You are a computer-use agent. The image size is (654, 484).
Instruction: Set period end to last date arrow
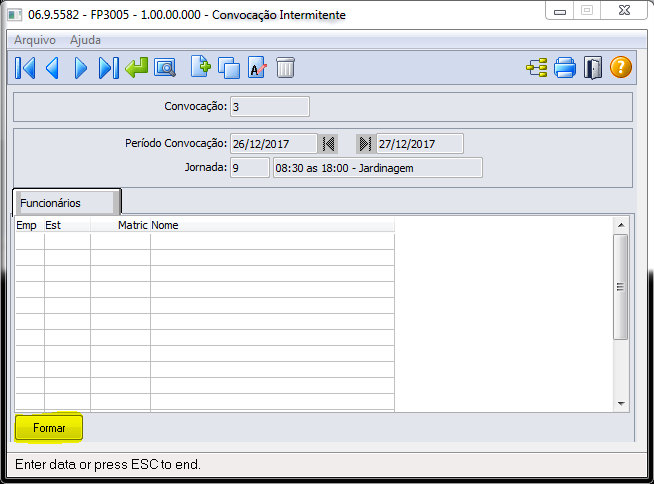pos(365,144)
